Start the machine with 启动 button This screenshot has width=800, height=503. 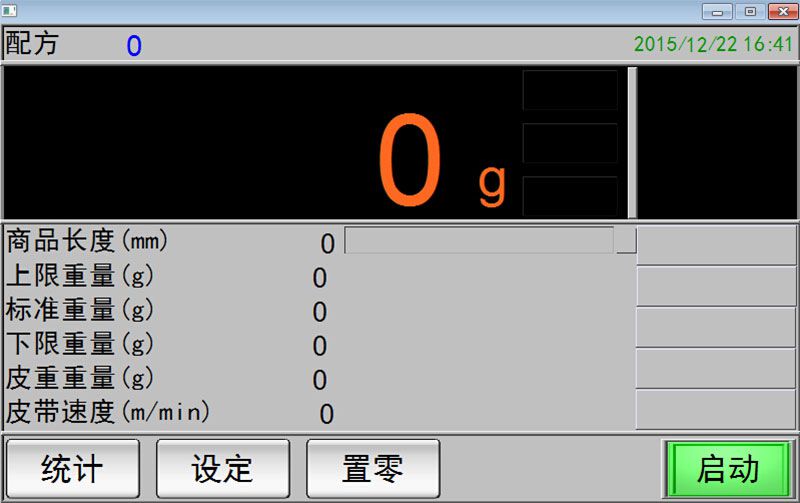pos(728,468)
